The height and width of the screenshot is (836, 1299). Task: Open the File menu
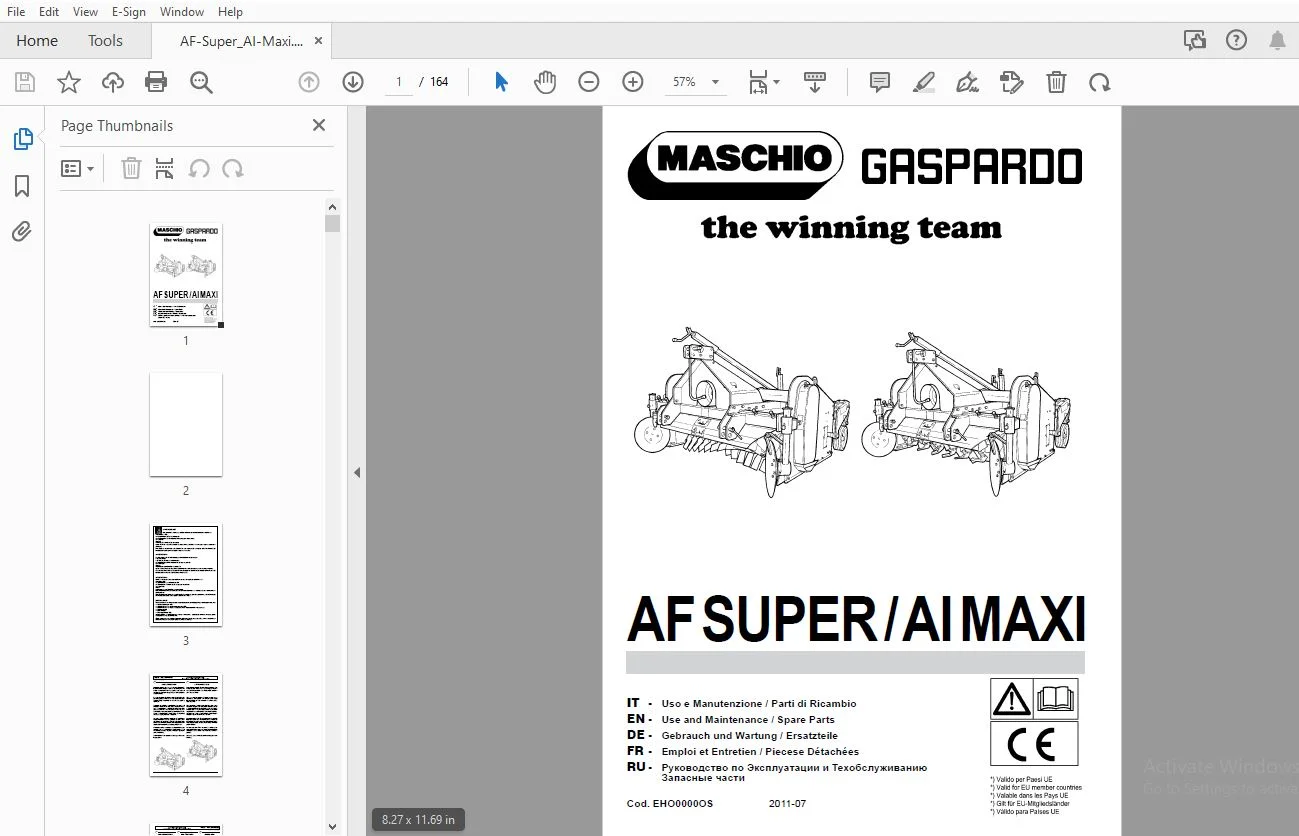16,11
